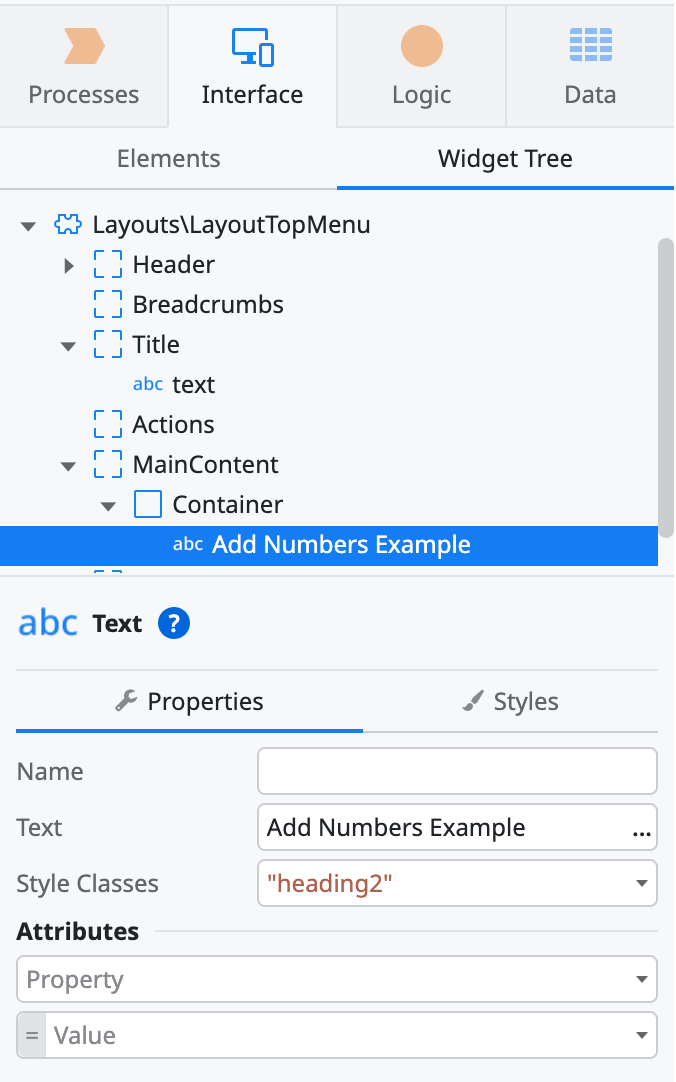Click the Style Classes label
The image size is (676, 1082).
pyautogui.click(x=88, y=883)
